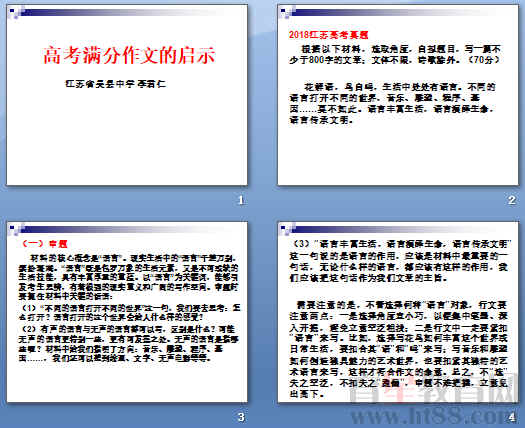Click the red (一) heading on slide 3
This screenshot has height=428, width=525.
(44, 244)
